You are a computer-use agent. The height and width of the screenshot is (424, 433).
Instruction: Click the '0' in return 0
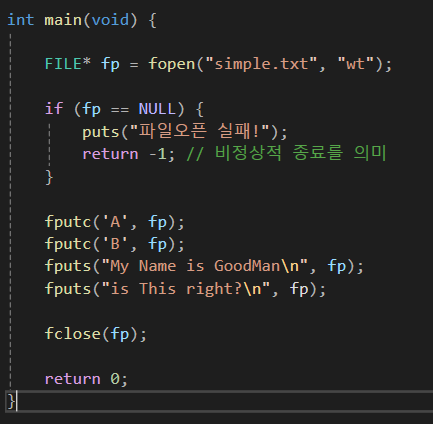115,379
